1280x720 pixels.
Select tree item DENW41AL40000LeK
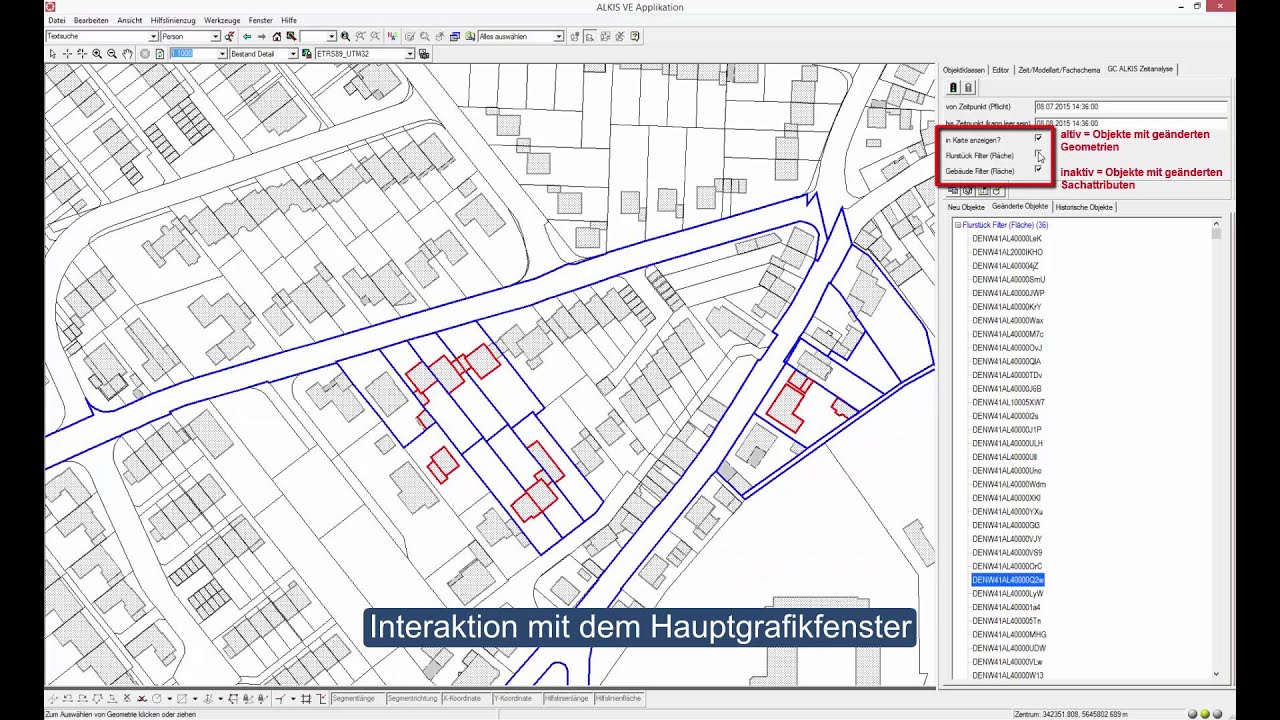coord(1007,239)
